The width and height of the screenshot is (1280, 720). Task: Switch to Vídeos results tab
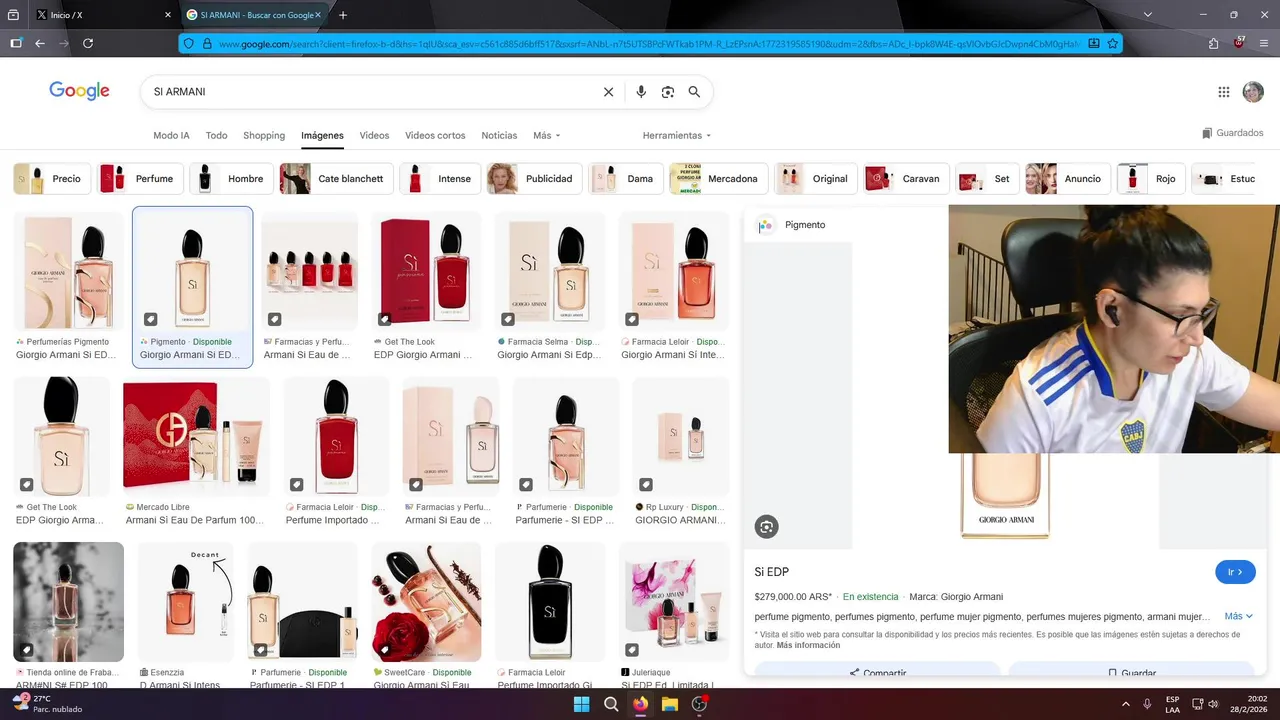pyautogui.click(x=374, y=136)
